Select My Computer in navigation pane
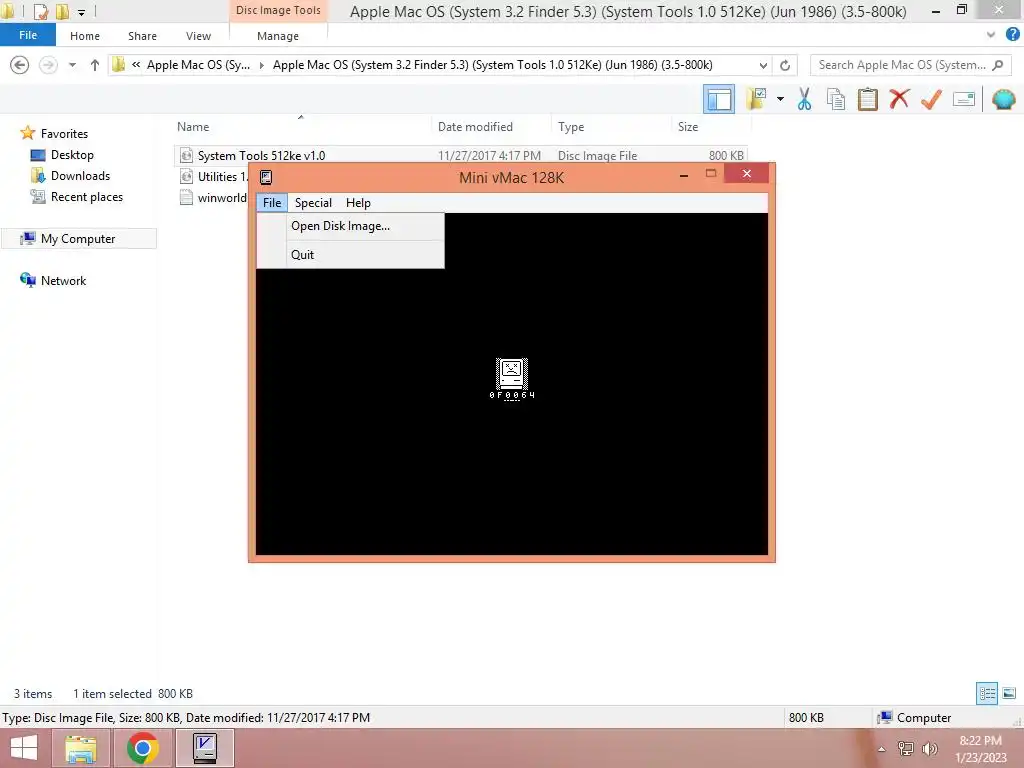1024x768 pixels. pyautogui.click(x=78, y=238)
